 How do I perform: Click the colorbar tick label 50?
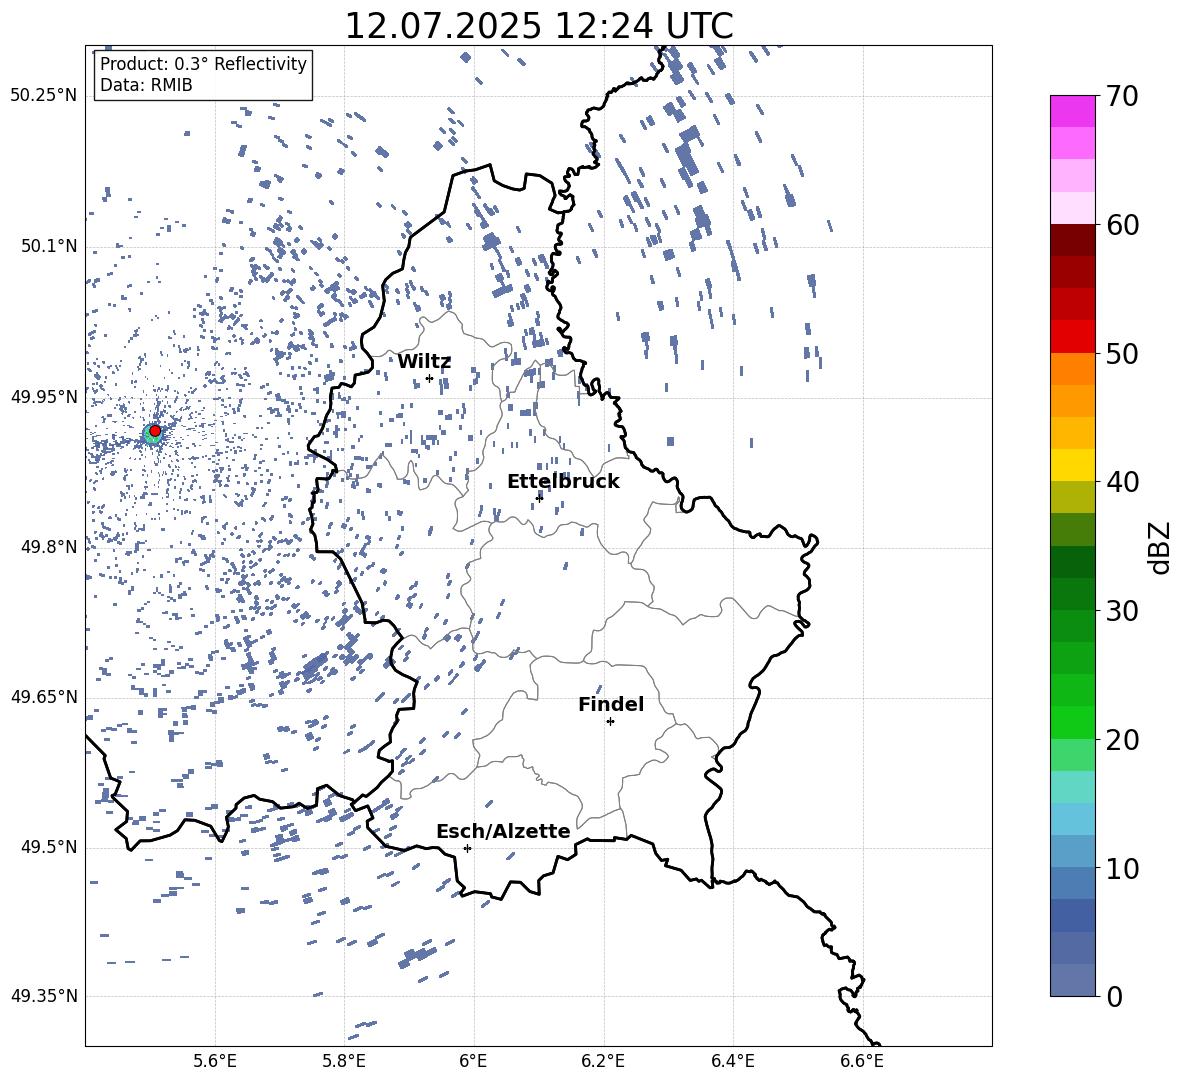coord(1123,353)
